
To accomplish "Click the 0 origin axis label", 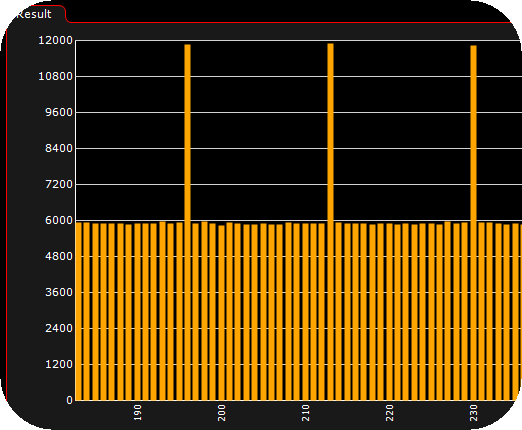I will [x=69, y=400].
